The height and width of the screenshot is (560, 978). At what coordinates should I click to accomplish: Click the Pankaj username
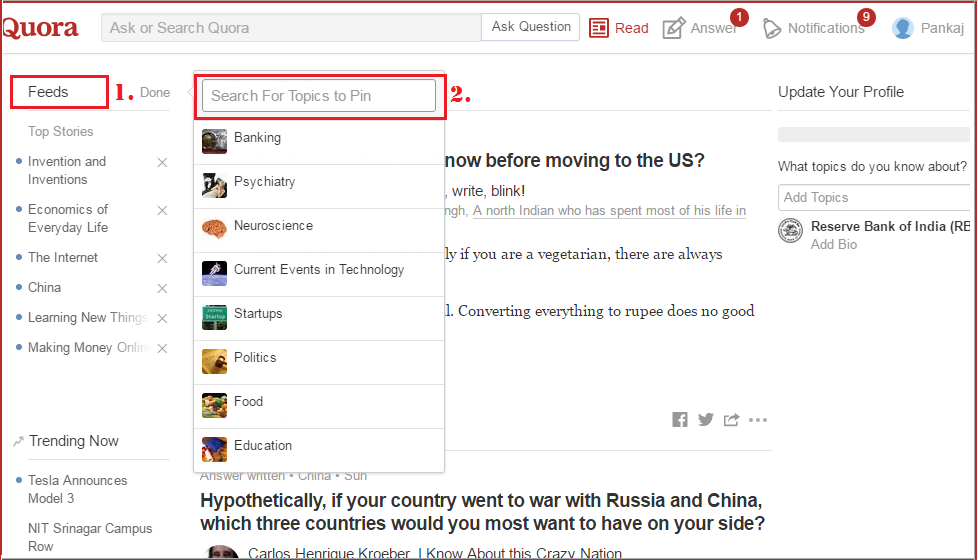(x=942, y=28)
